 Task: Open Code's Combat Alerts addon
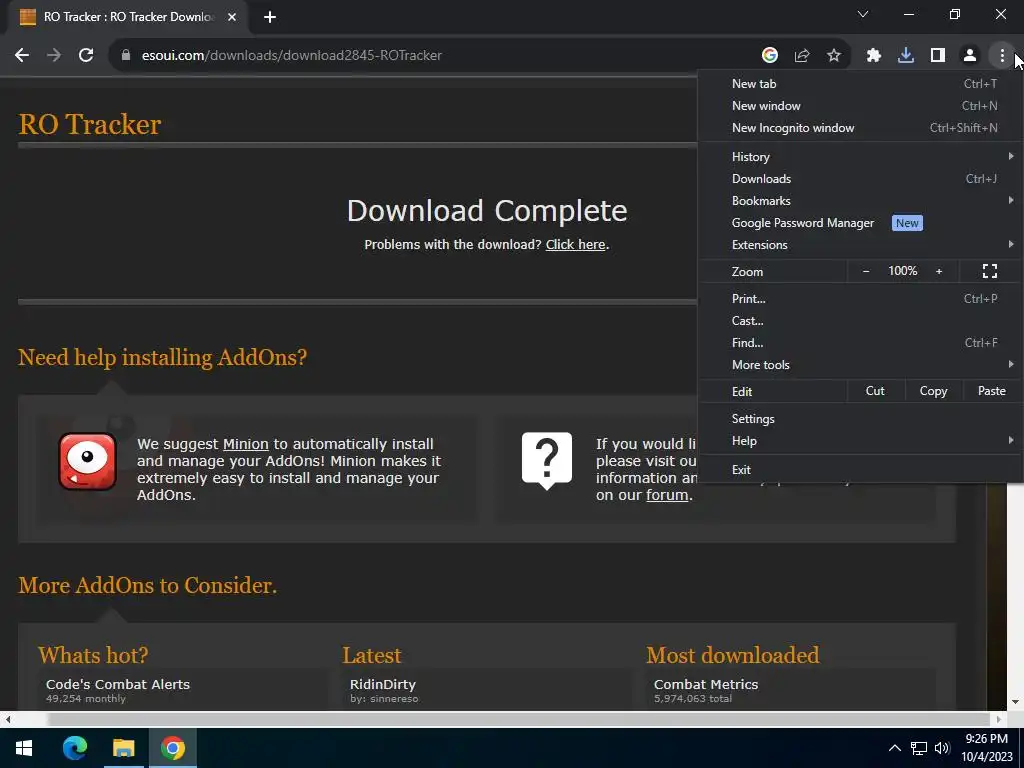[118, 684]
